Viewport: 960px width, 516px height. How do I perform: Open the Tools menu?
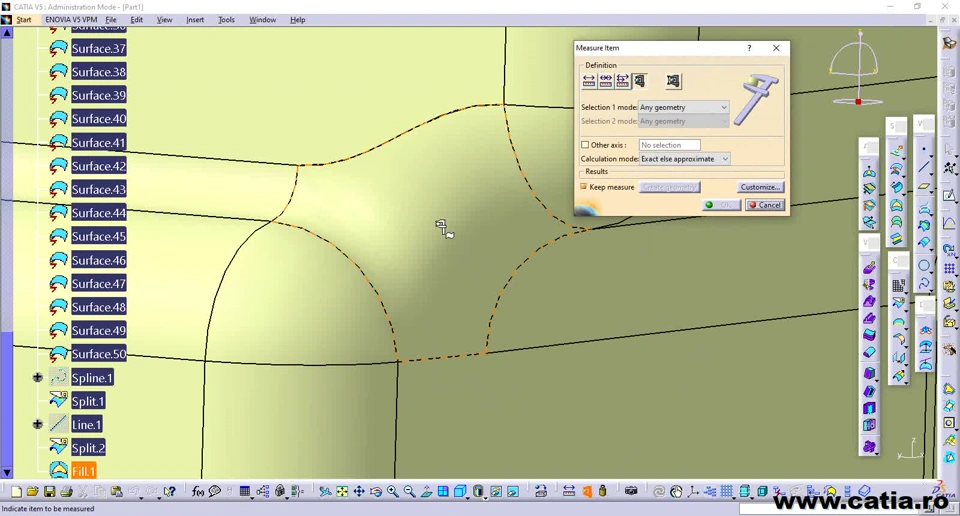tap(226, 20)
